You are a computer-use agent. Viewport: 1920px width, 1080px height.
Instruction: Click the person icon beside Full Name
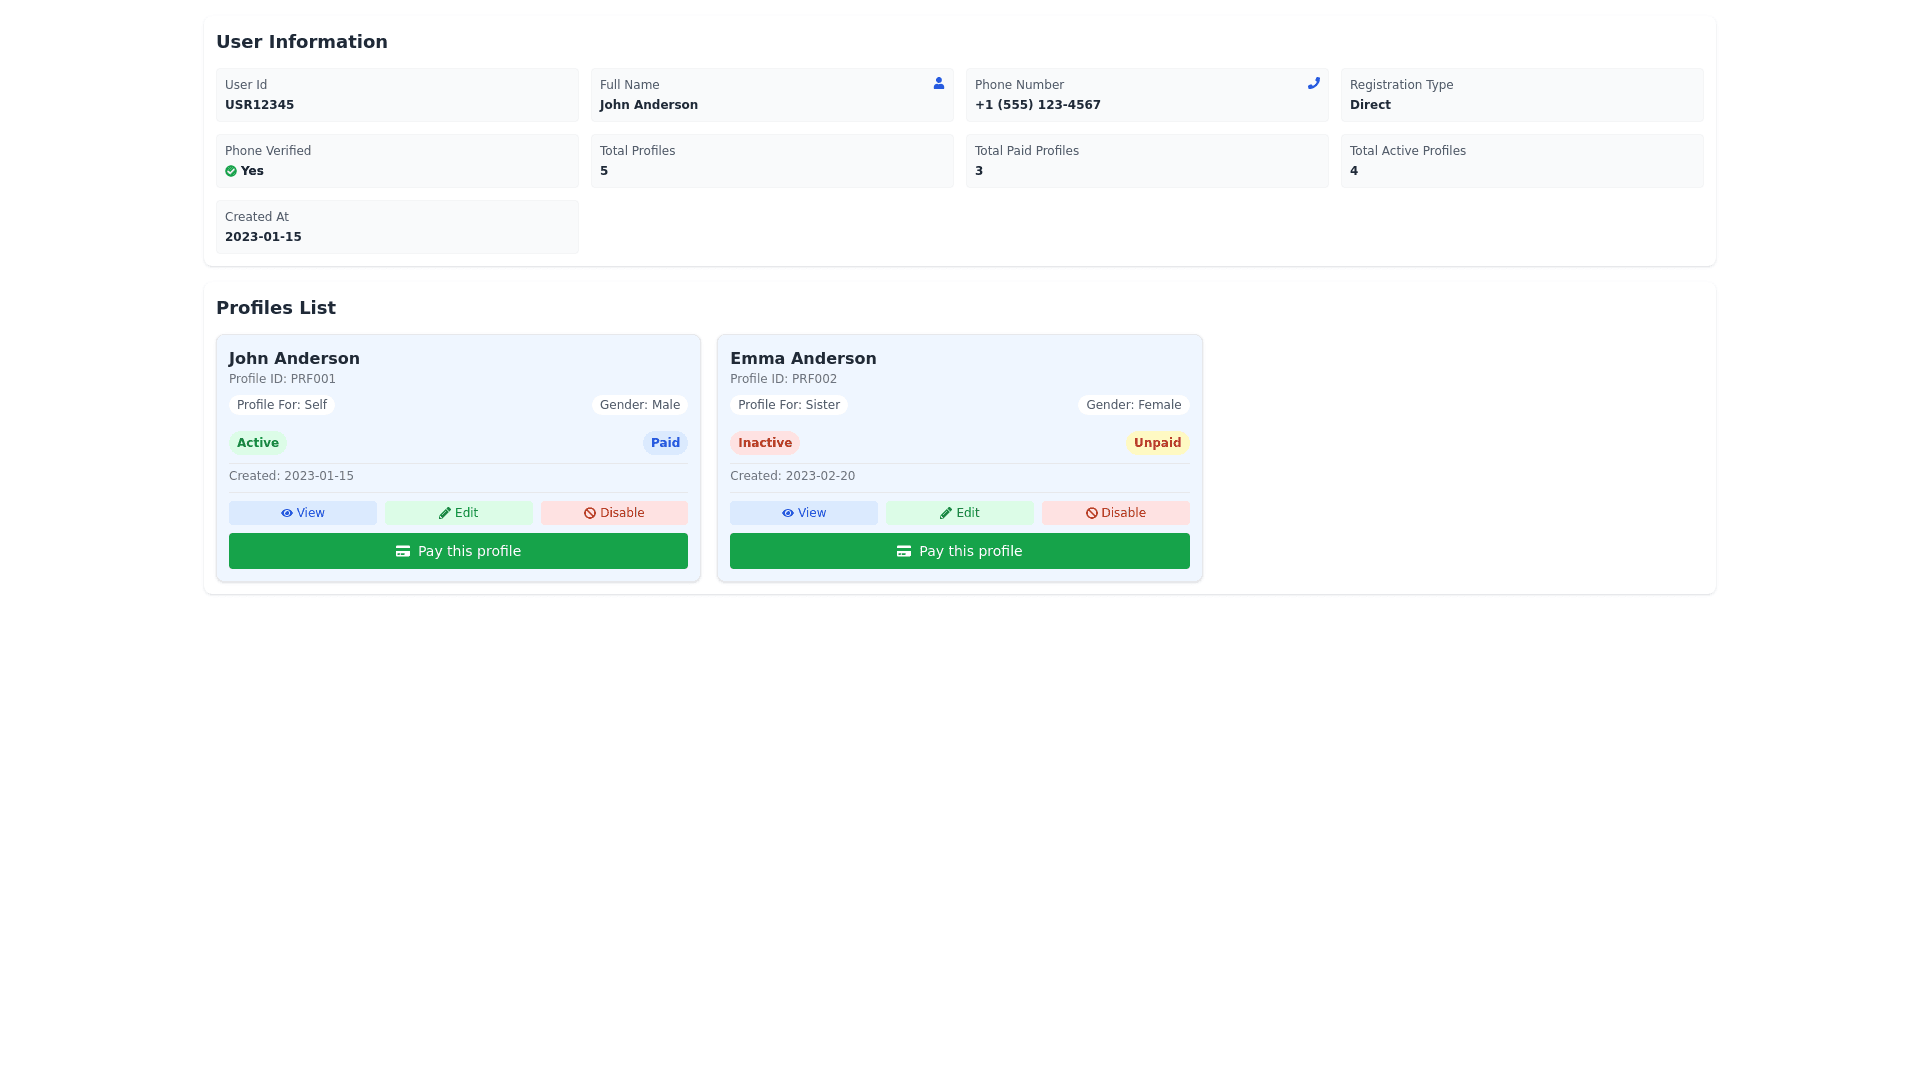[x=938, y=83]
